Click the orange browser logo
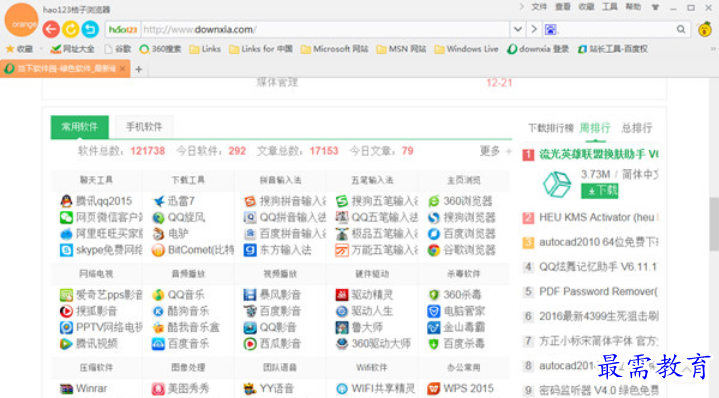This screenshot has width=719, height=398. coord(22,20)
